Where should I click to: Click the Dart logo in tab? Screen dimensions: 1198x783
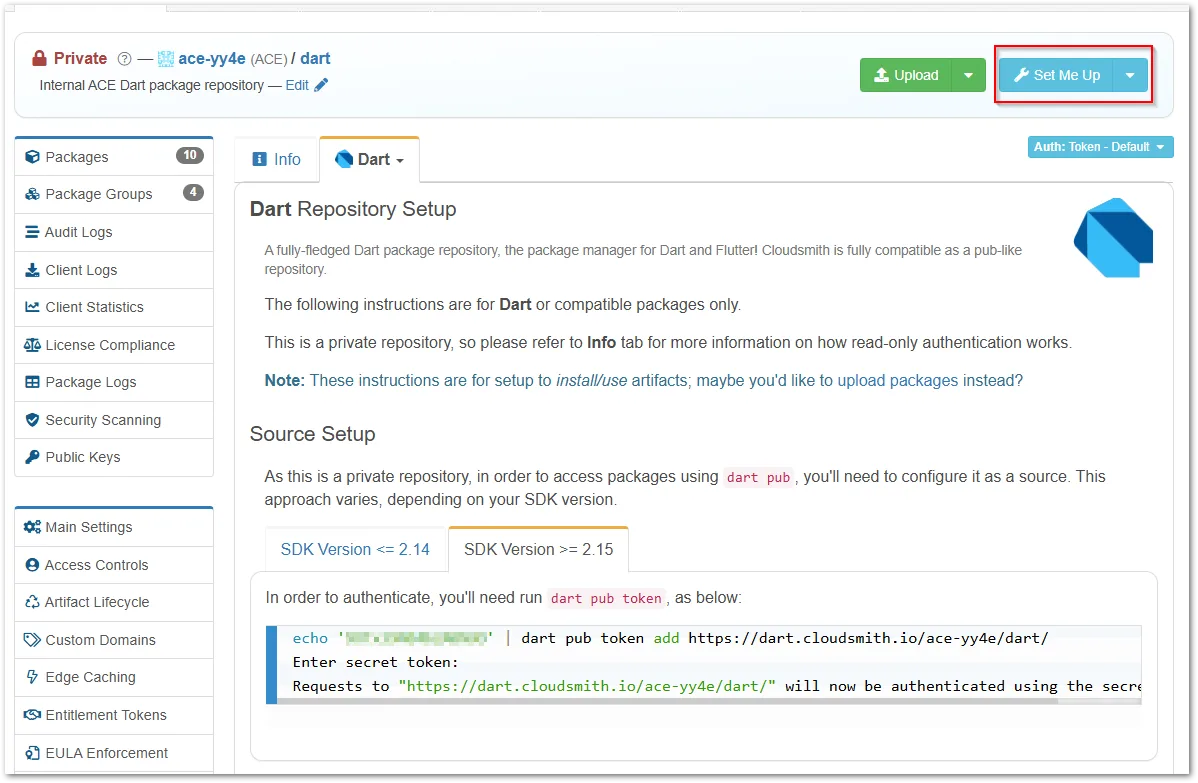click(x=344, y=159)
